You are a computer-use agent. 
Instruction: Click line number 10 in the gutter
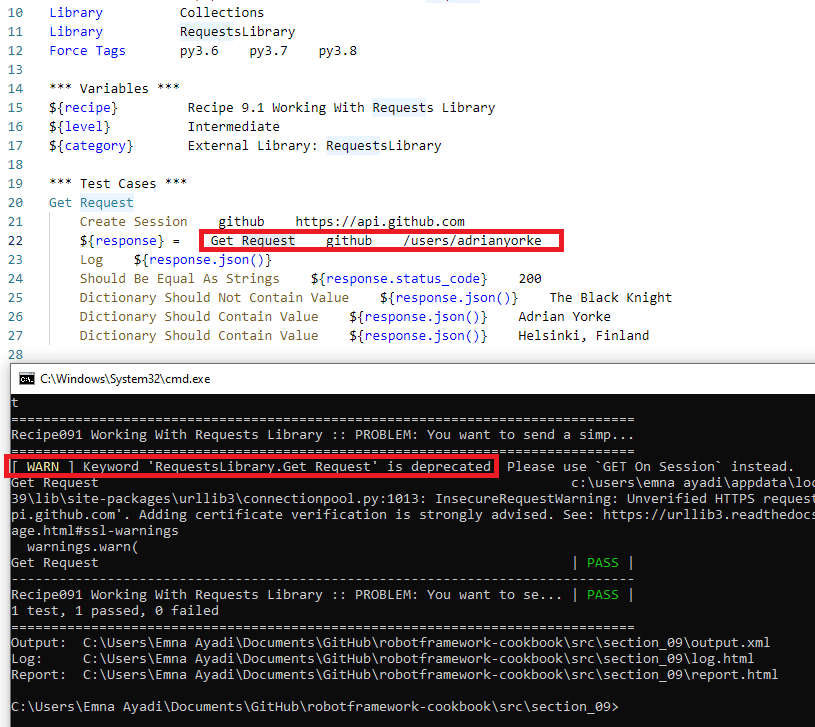pos(16,12)
